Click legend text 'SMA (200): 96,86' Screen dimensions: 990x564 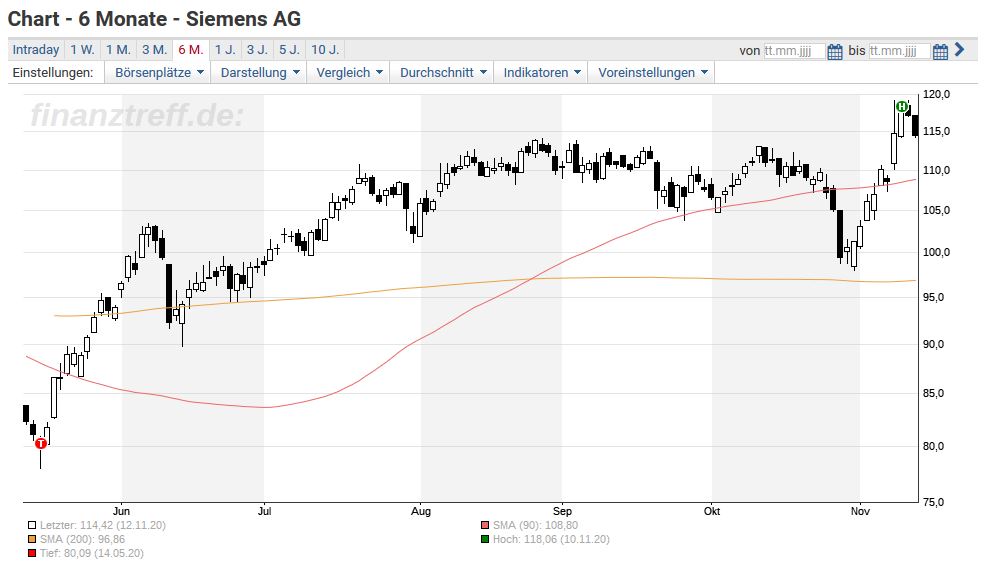click(x=83, y=539)
